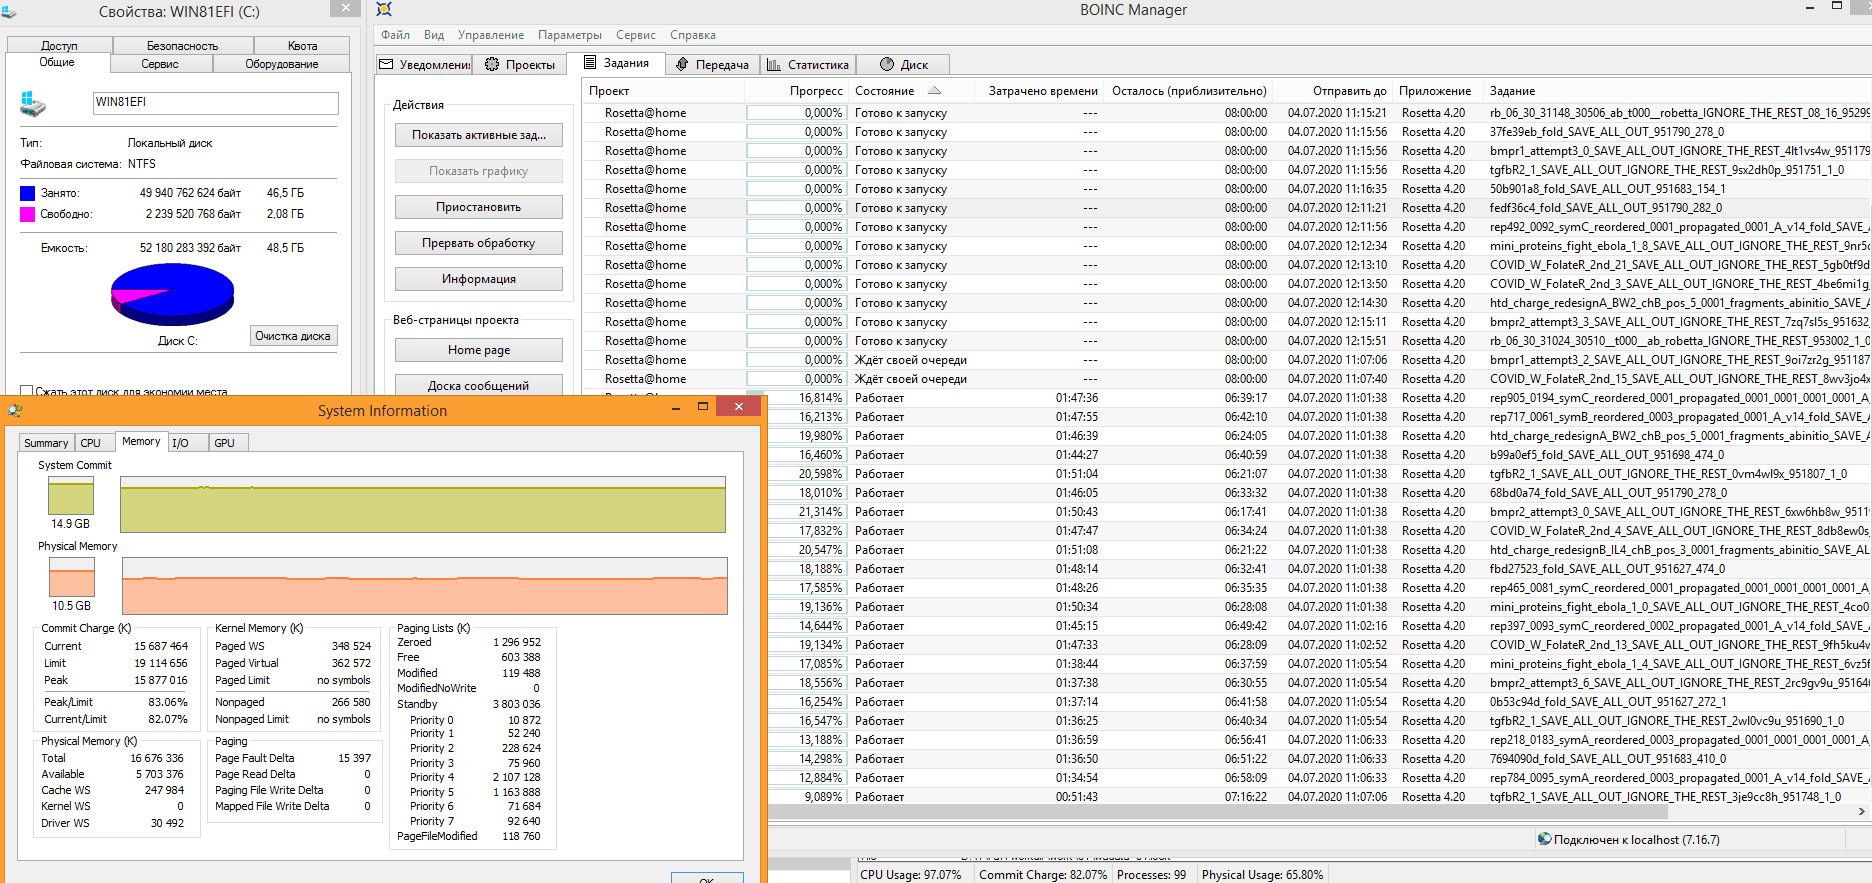Switch to Доступ tab in disk properties
The width and height of the screenshot is (1872, 883).
(59, 46)
